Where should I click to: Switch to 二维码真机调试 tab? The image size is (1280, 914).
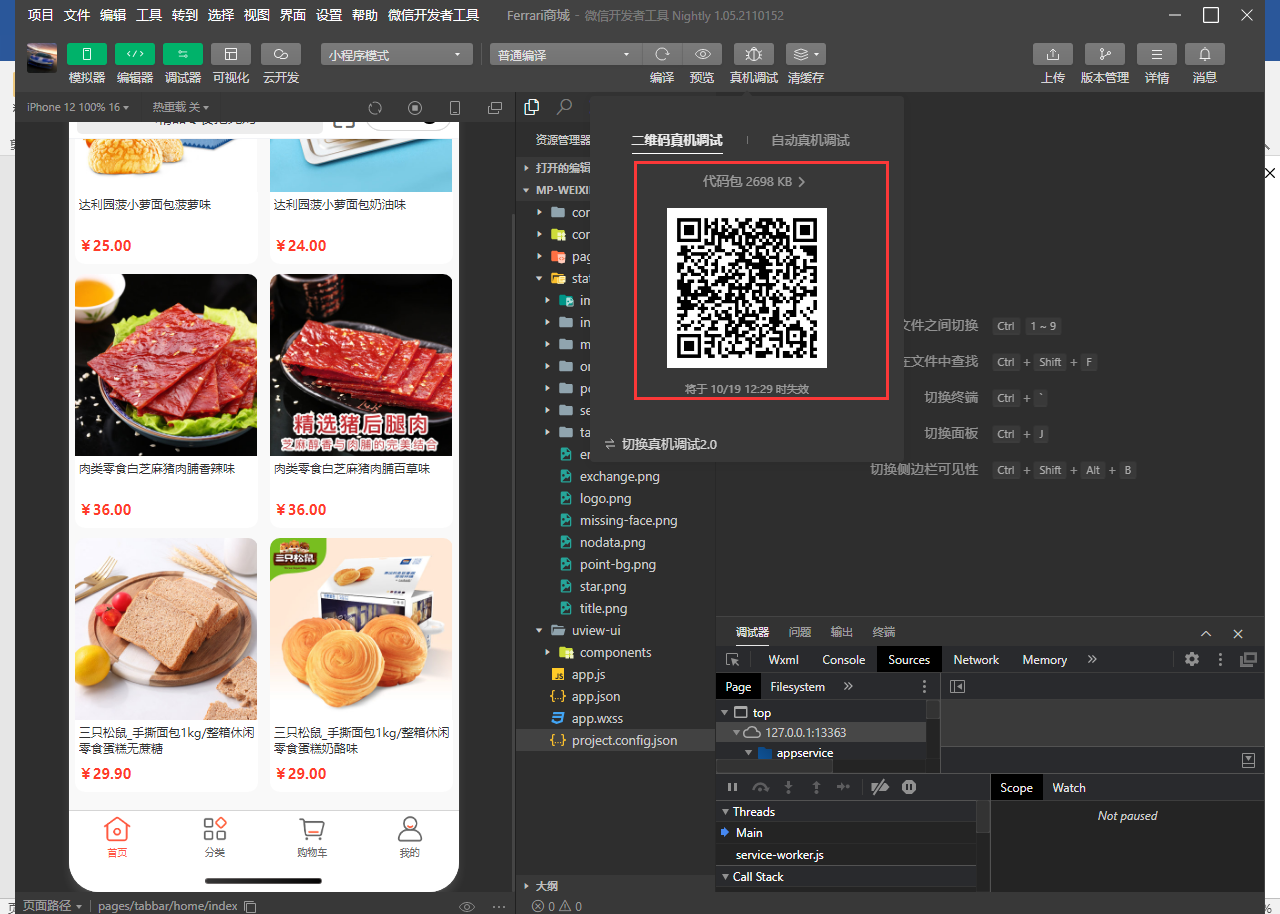(677, 140)
